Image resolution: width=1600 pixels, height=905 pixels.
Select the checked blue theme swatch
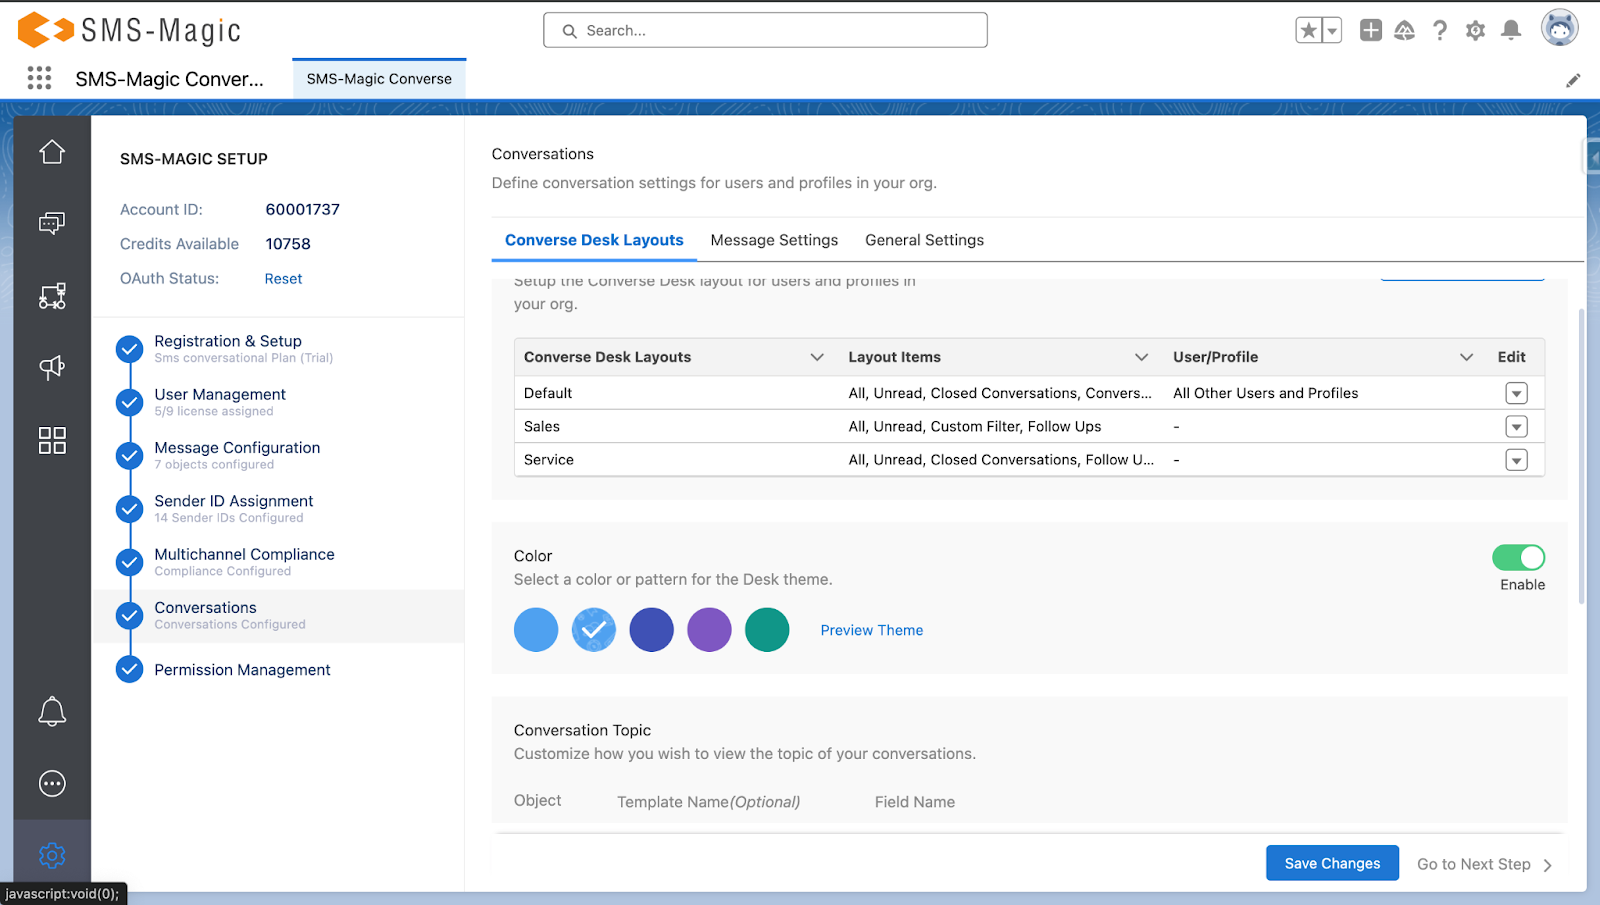(x=594, y=630)
